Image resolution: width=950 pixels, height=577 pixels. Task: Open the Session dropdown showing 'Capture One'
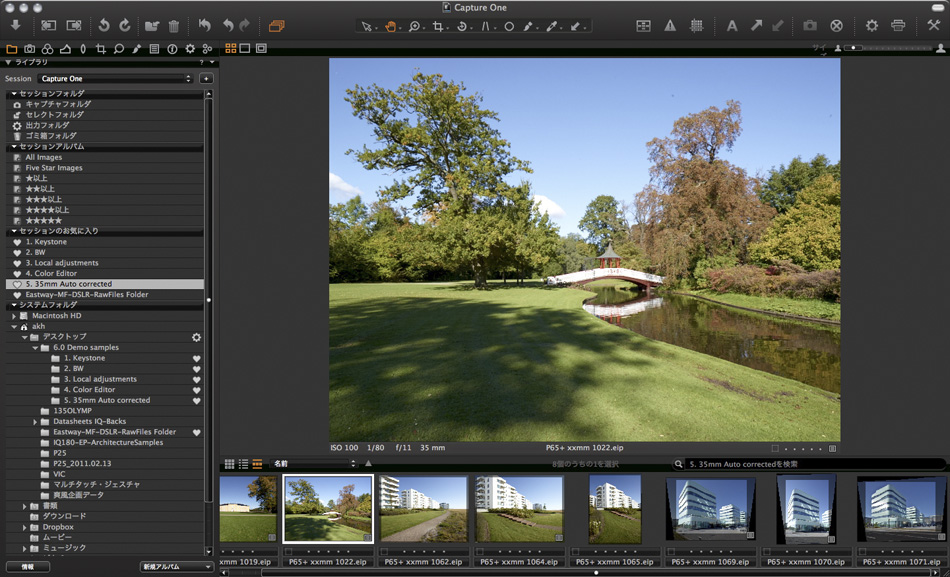(x=110, y=78)
